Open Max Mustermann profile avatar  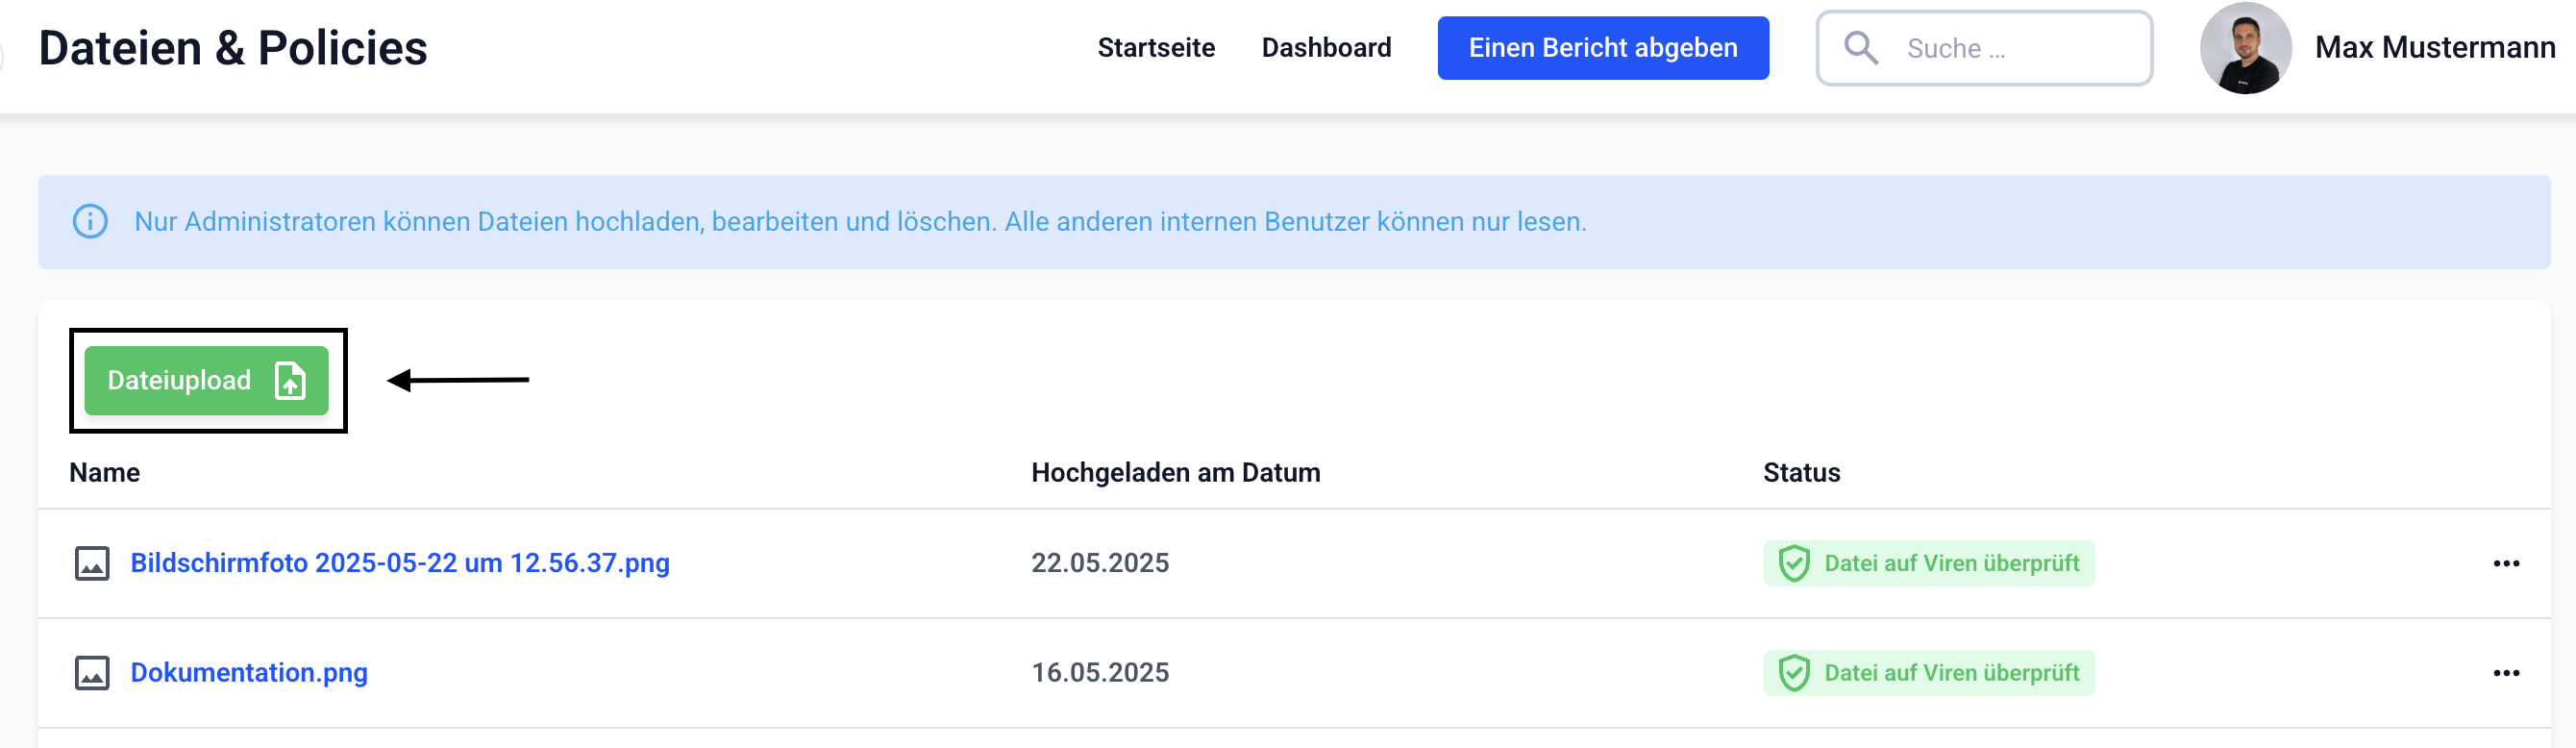click(2245, 48)
